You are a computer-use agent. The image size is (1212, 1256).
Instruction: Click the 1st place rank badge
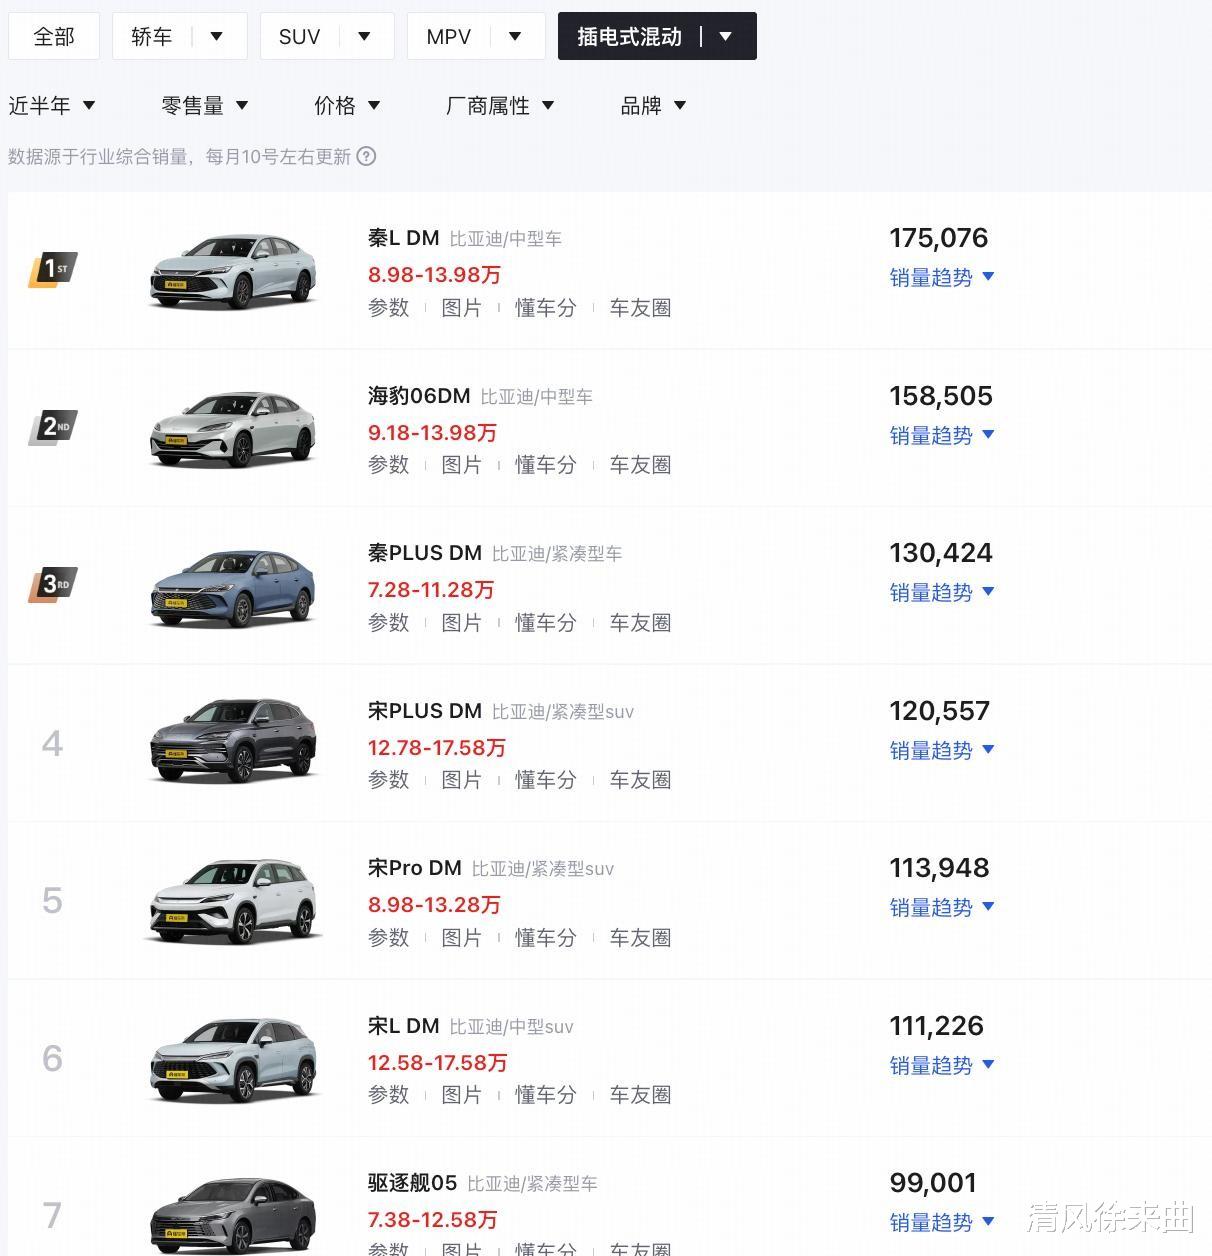53,269
